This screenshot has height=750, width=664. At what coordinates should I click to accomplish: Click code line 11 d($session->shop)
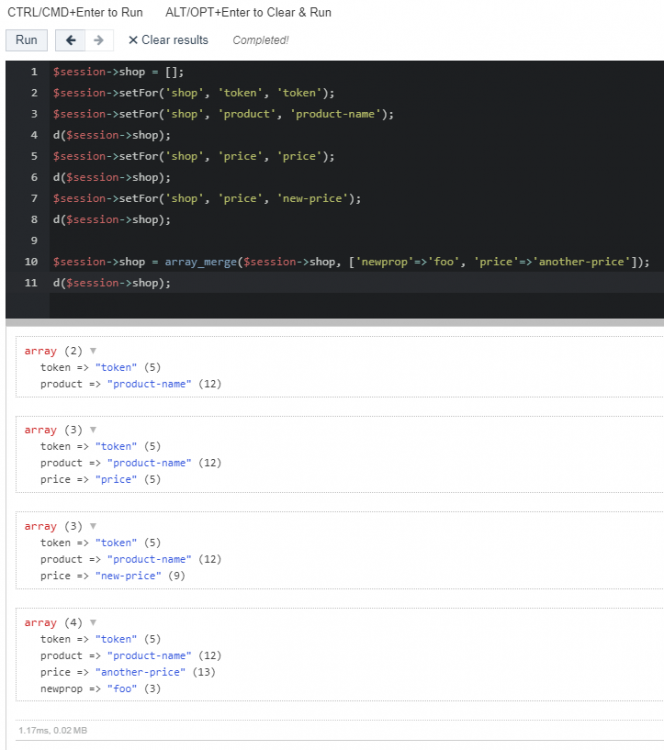point(111,283)
